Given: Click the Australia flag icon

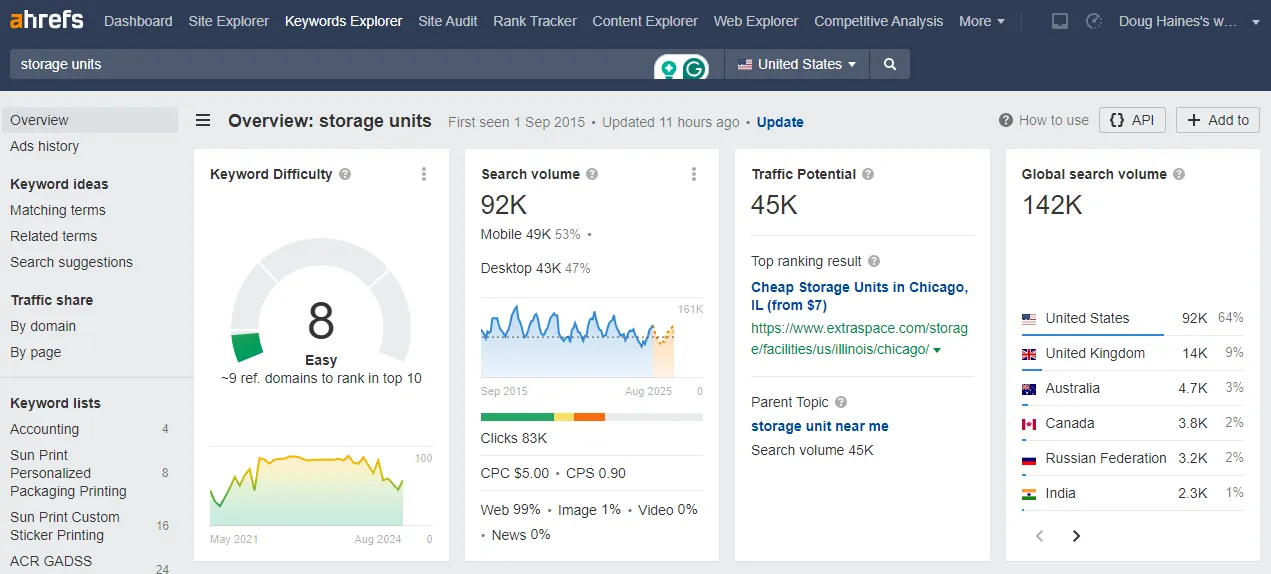Looking at the screenshot, I should click(1029, 389).
